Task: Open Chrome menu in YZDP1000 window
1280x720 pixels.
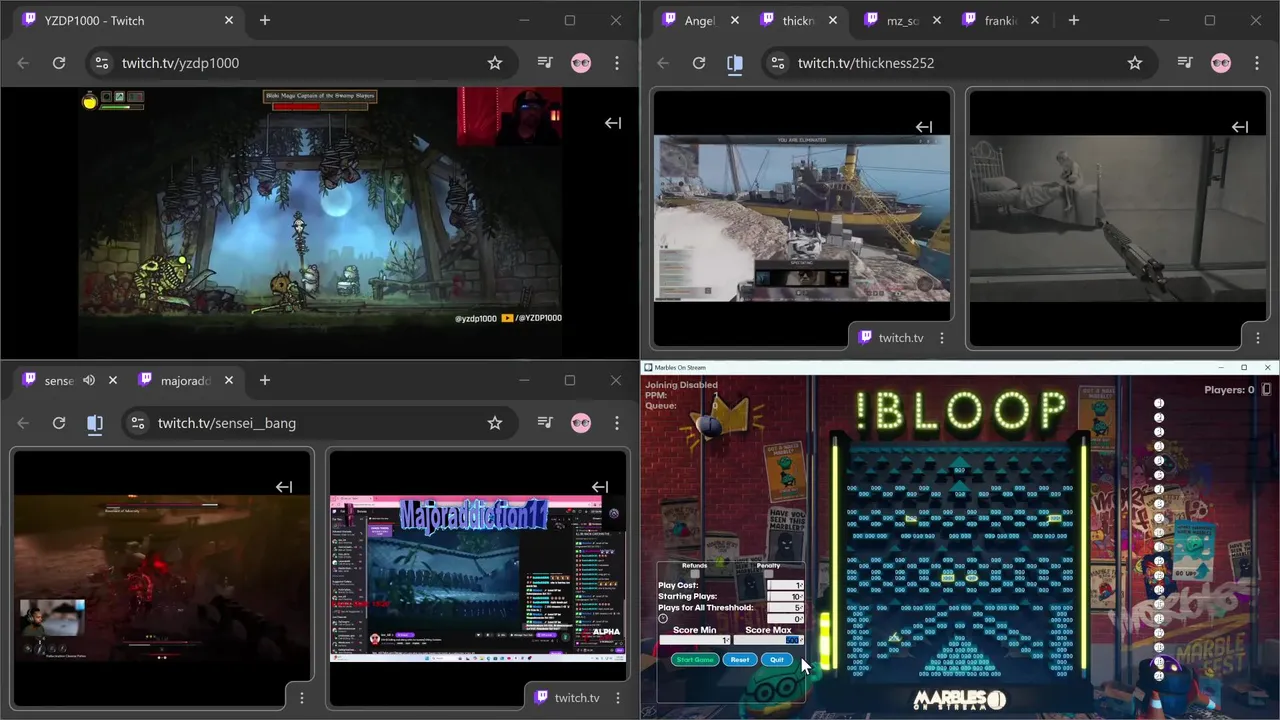Action: tap(617, 63)
